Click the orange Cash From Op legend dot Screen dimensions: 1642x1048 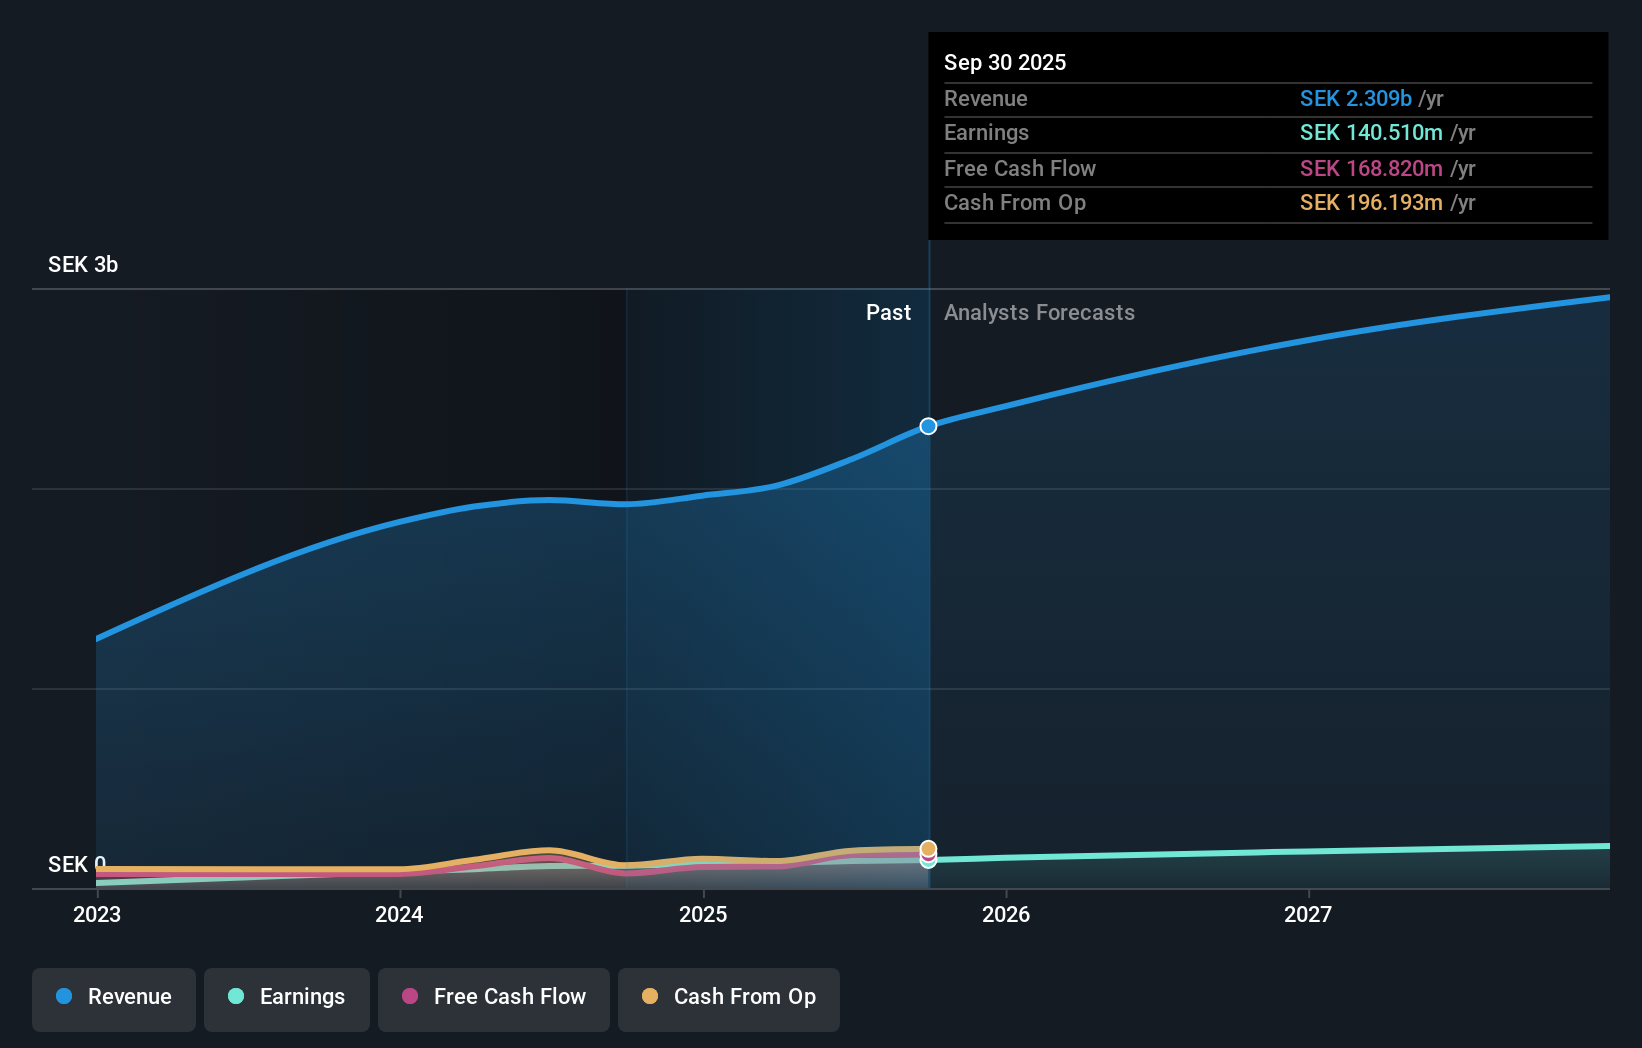(x=651, y=997)
